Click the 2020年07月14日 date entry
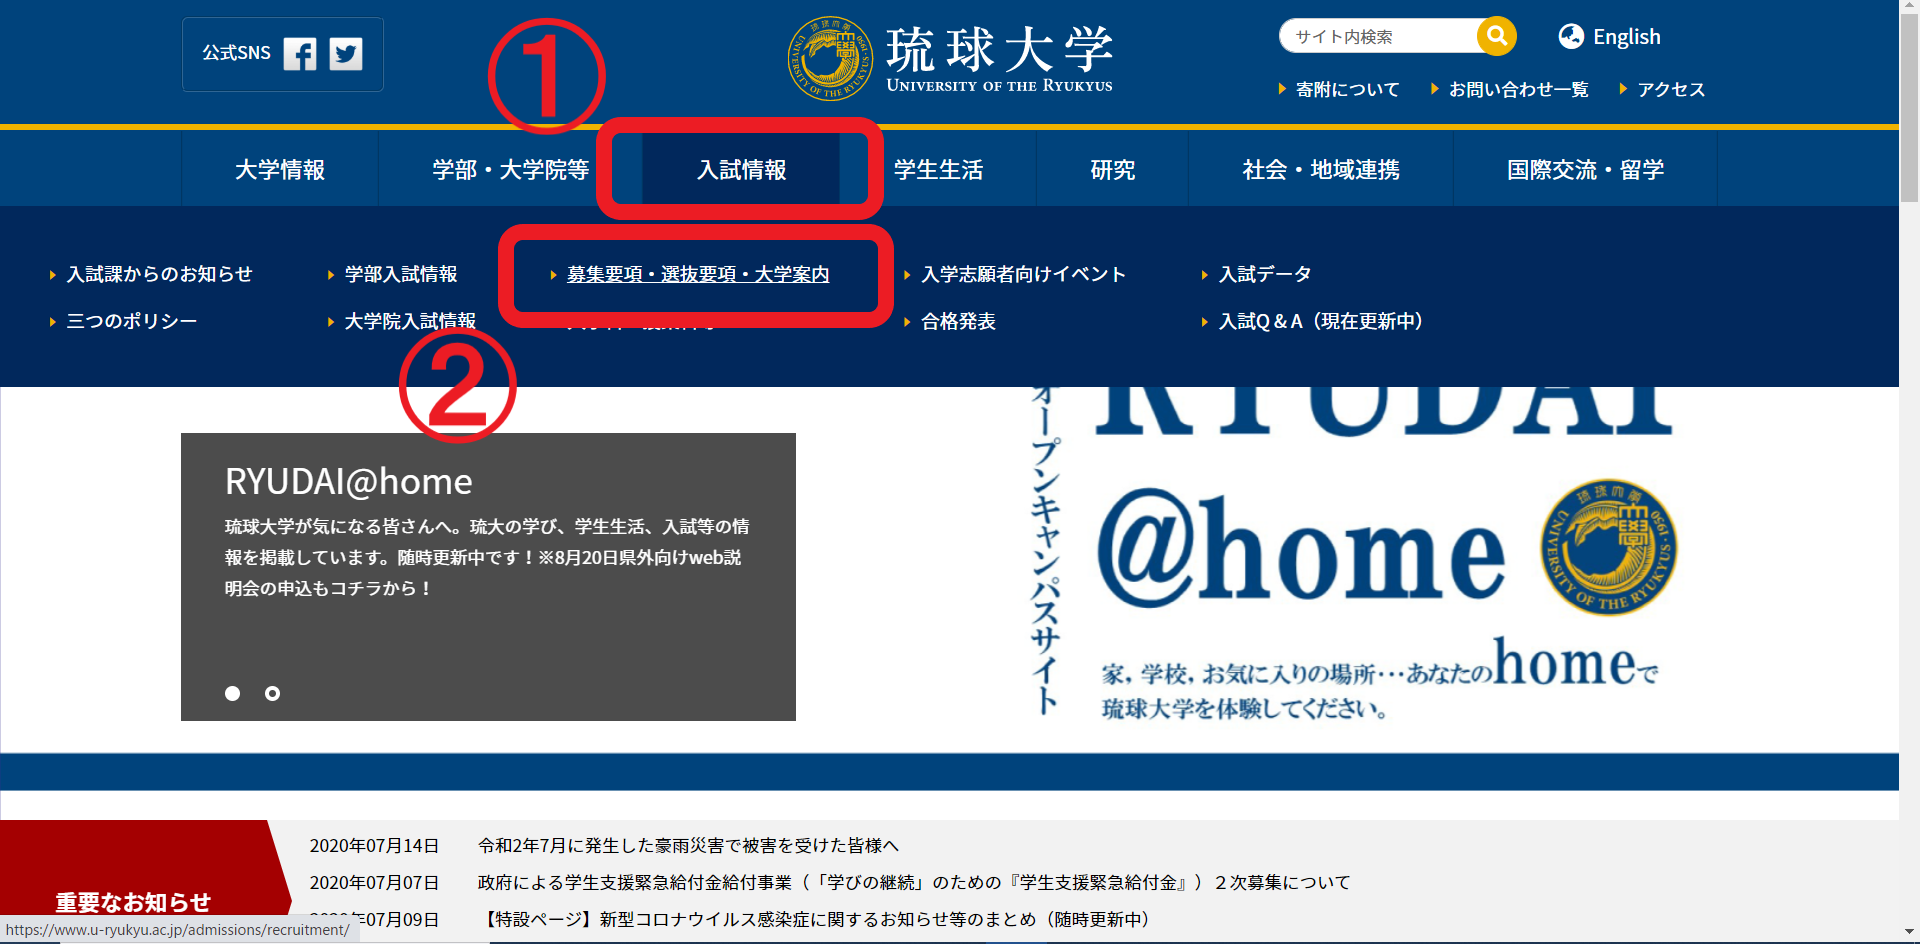 tap(374, 846)
